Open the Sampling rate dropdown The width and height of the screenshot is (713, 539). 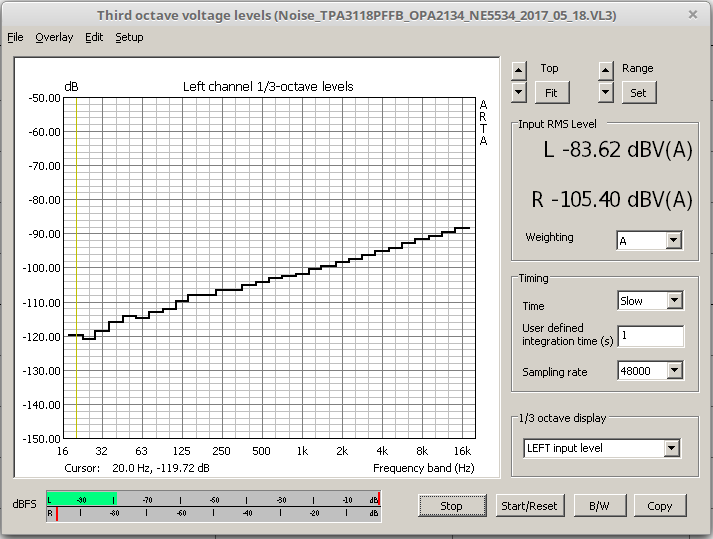point(673,371)
